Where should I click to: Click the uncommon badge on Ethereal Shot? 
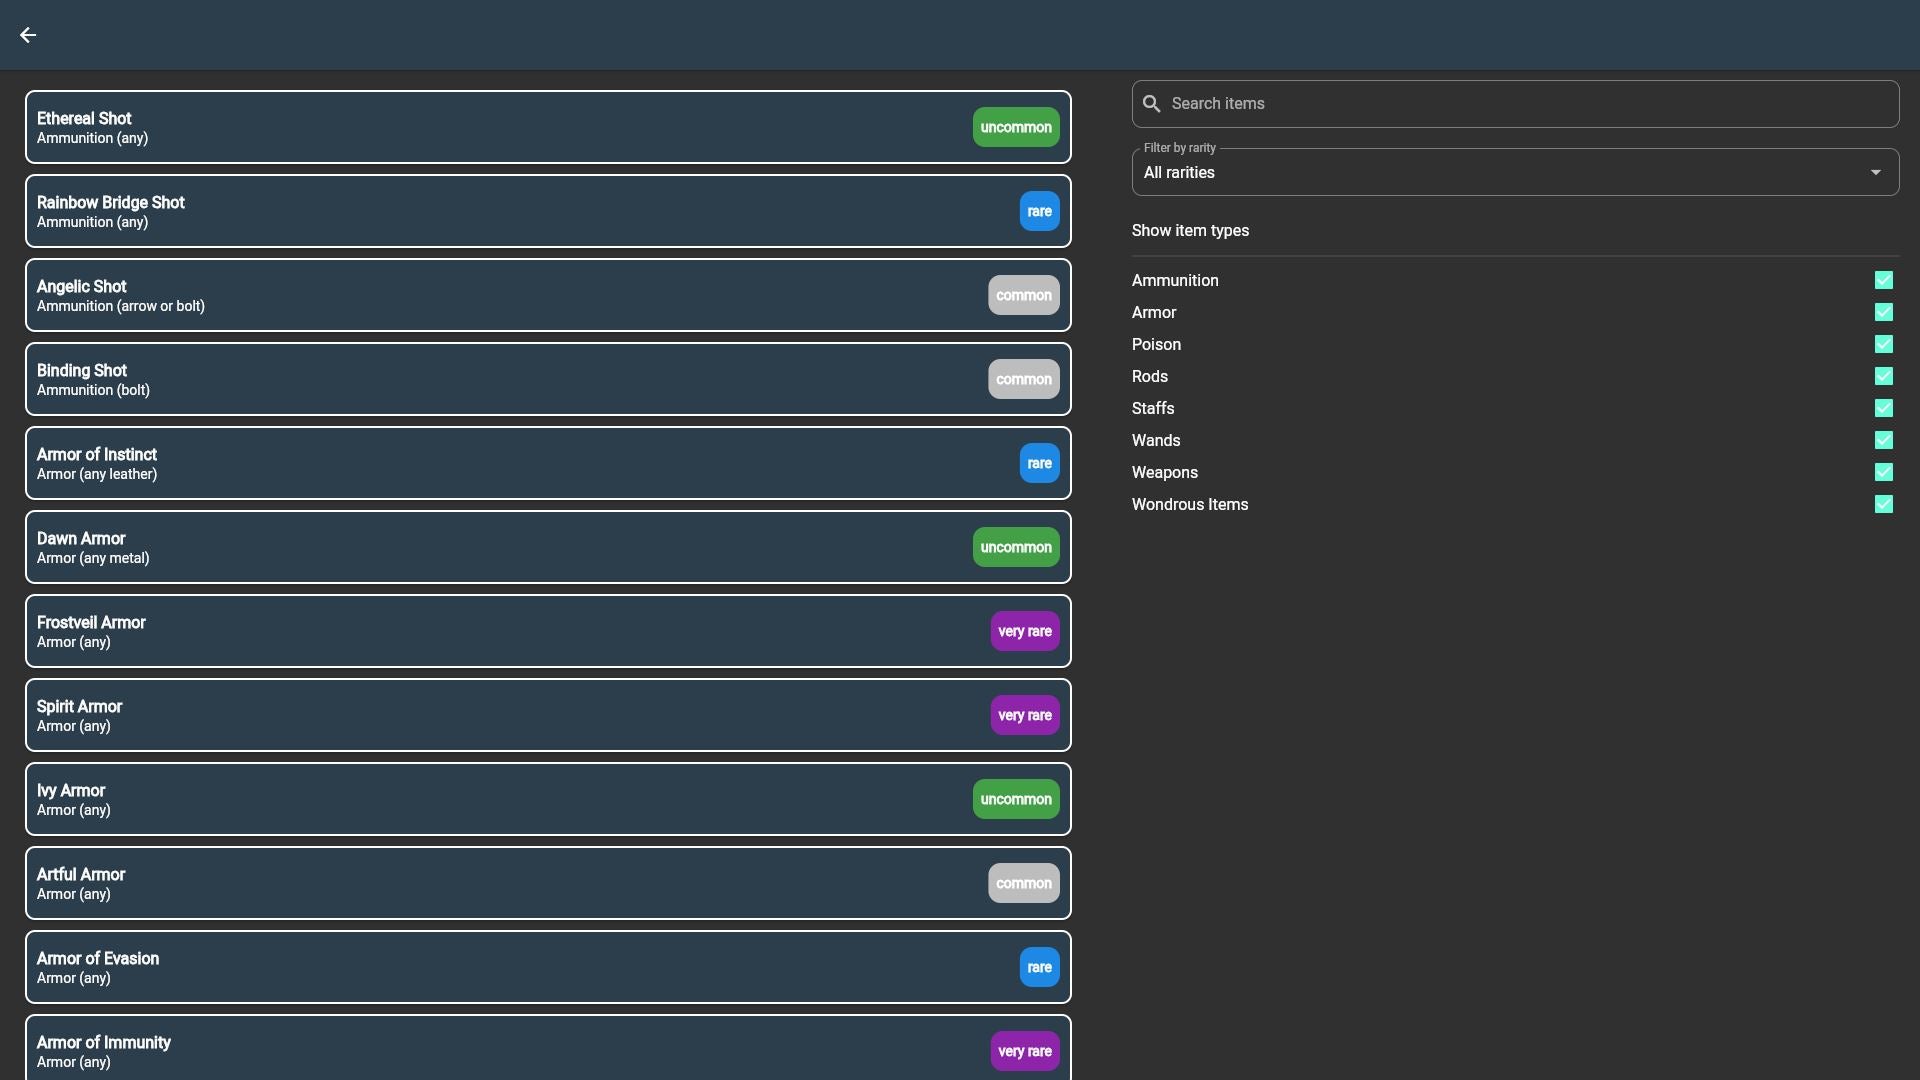coord(1015,127)
